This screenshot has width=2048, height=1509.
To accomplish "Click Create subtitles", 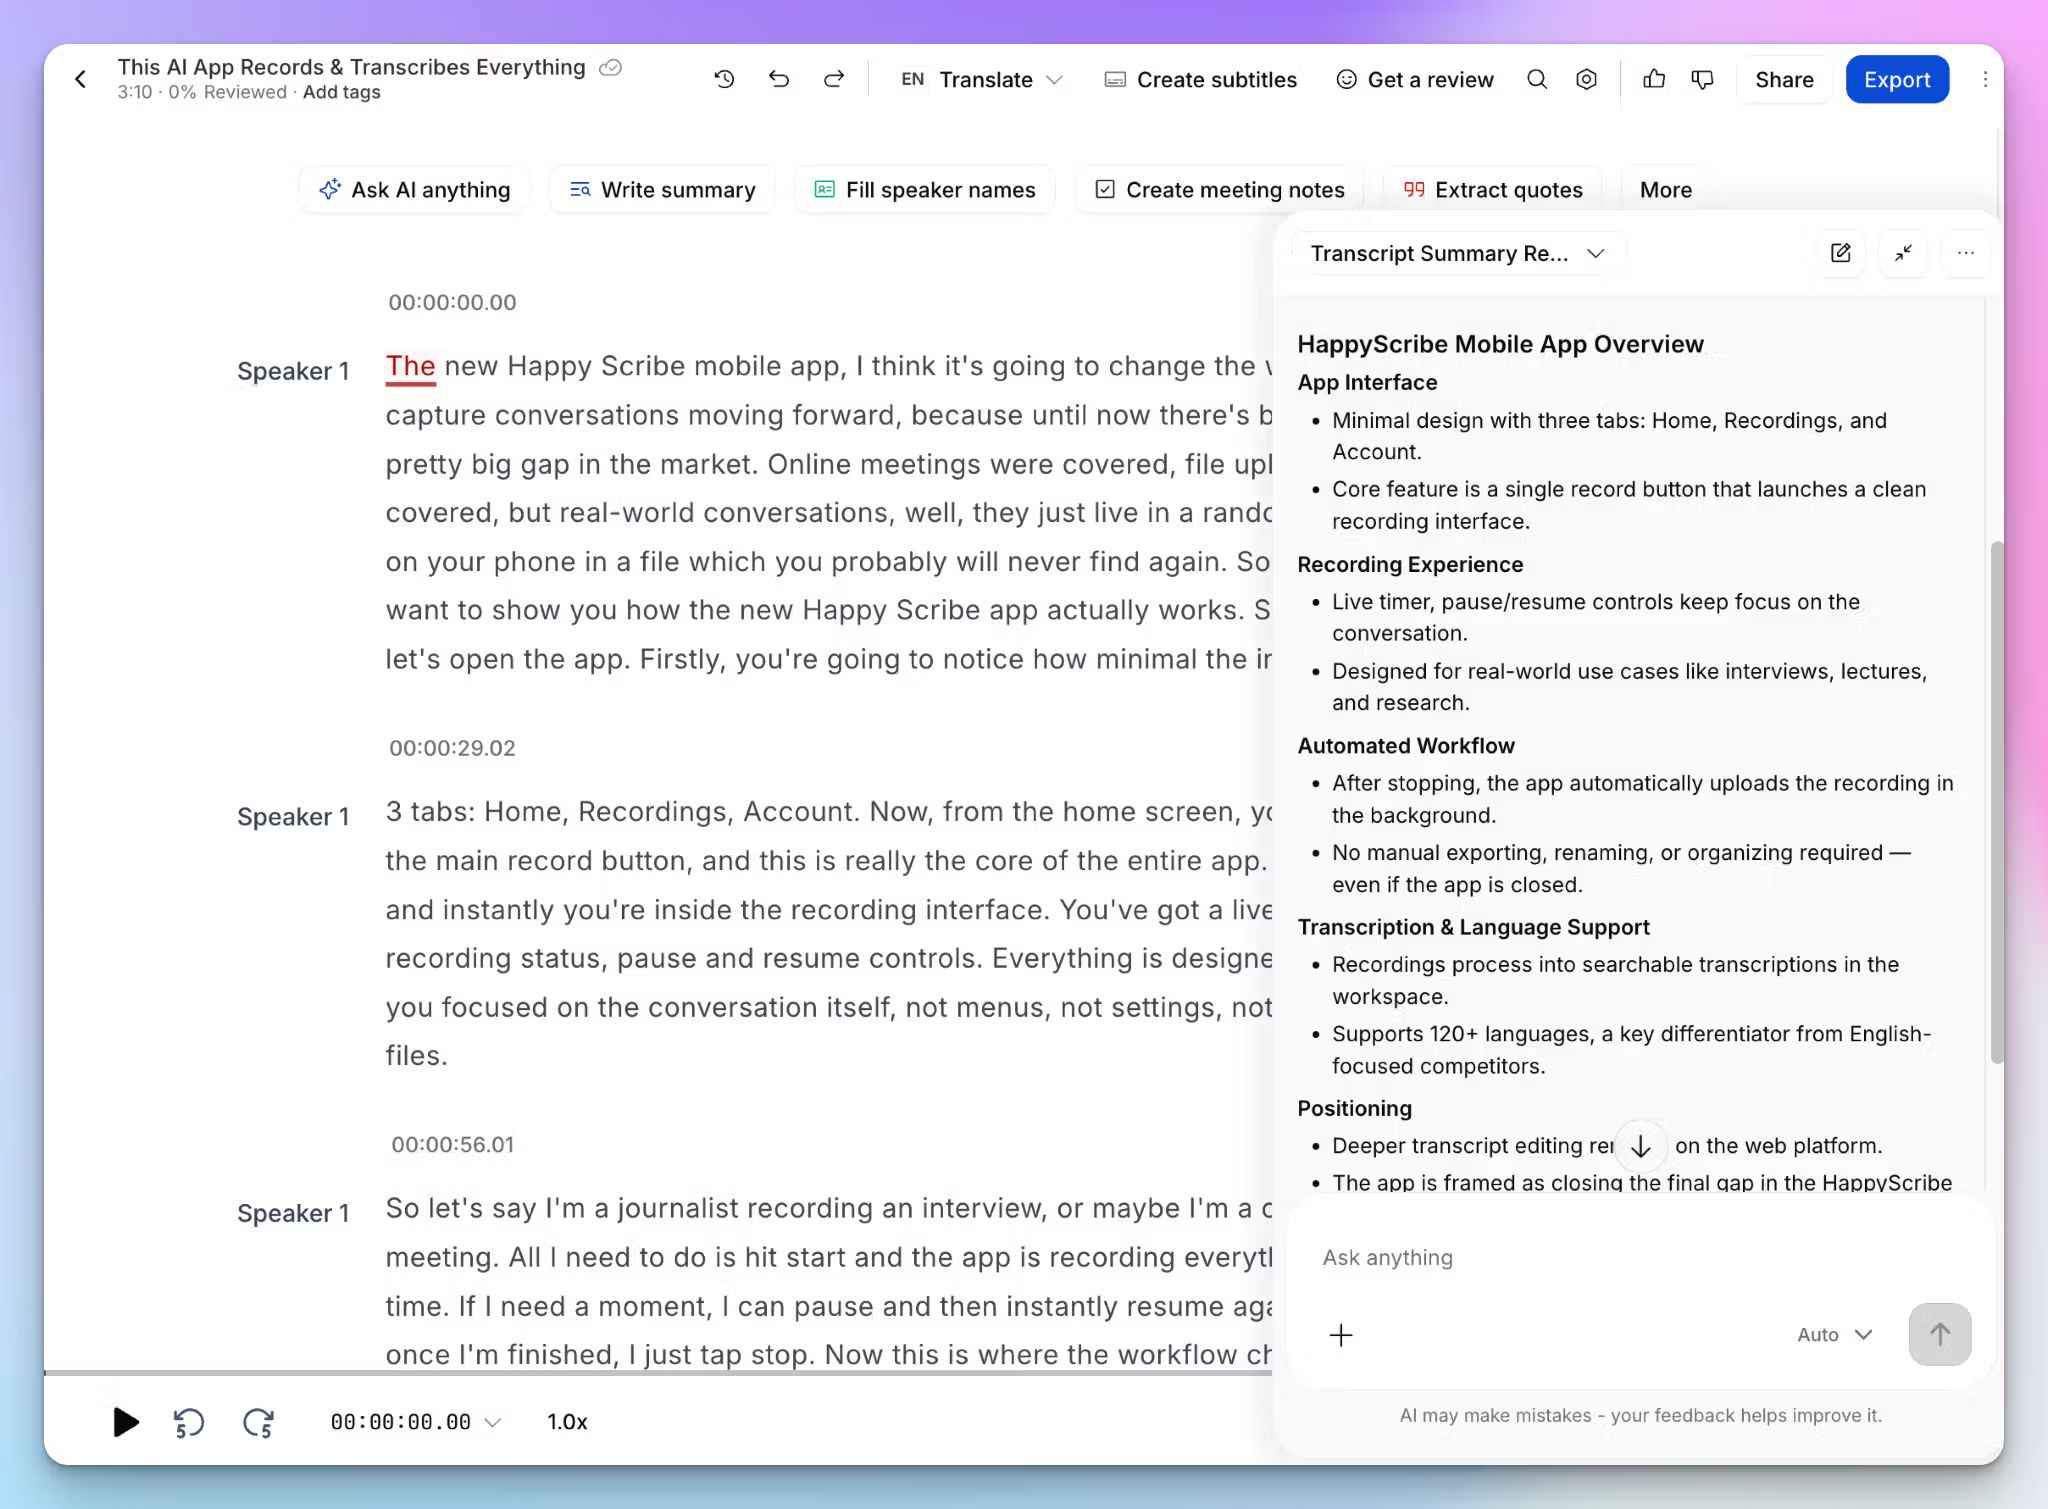I will (1200, 79).
